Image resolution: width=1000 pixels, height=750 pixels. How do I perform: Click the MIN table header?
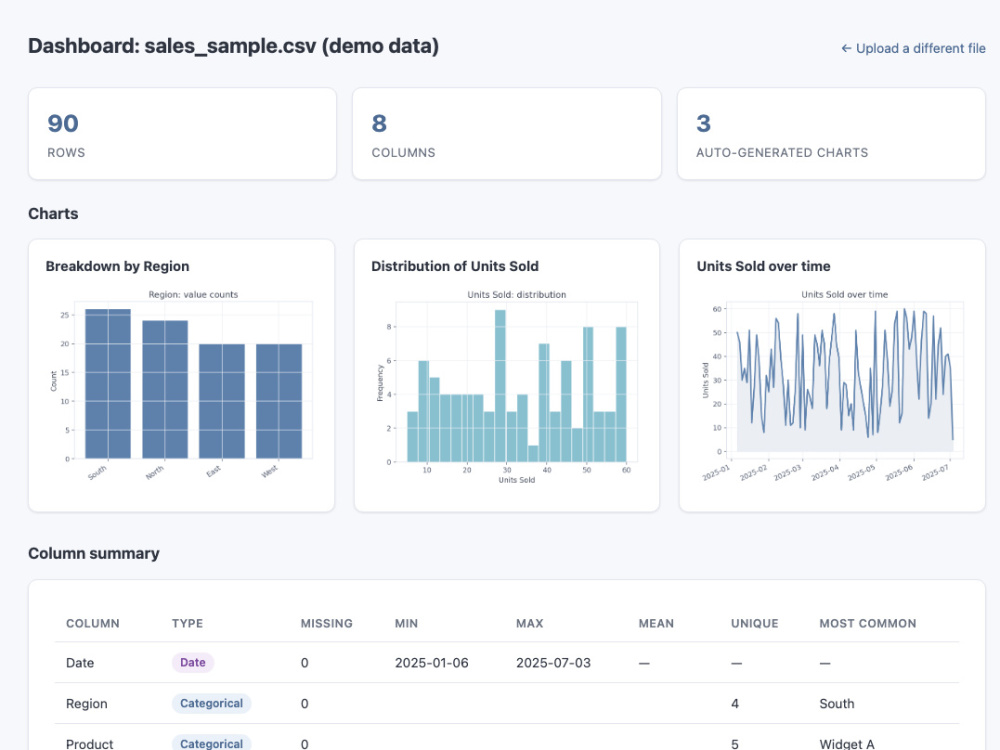[406, 624]
